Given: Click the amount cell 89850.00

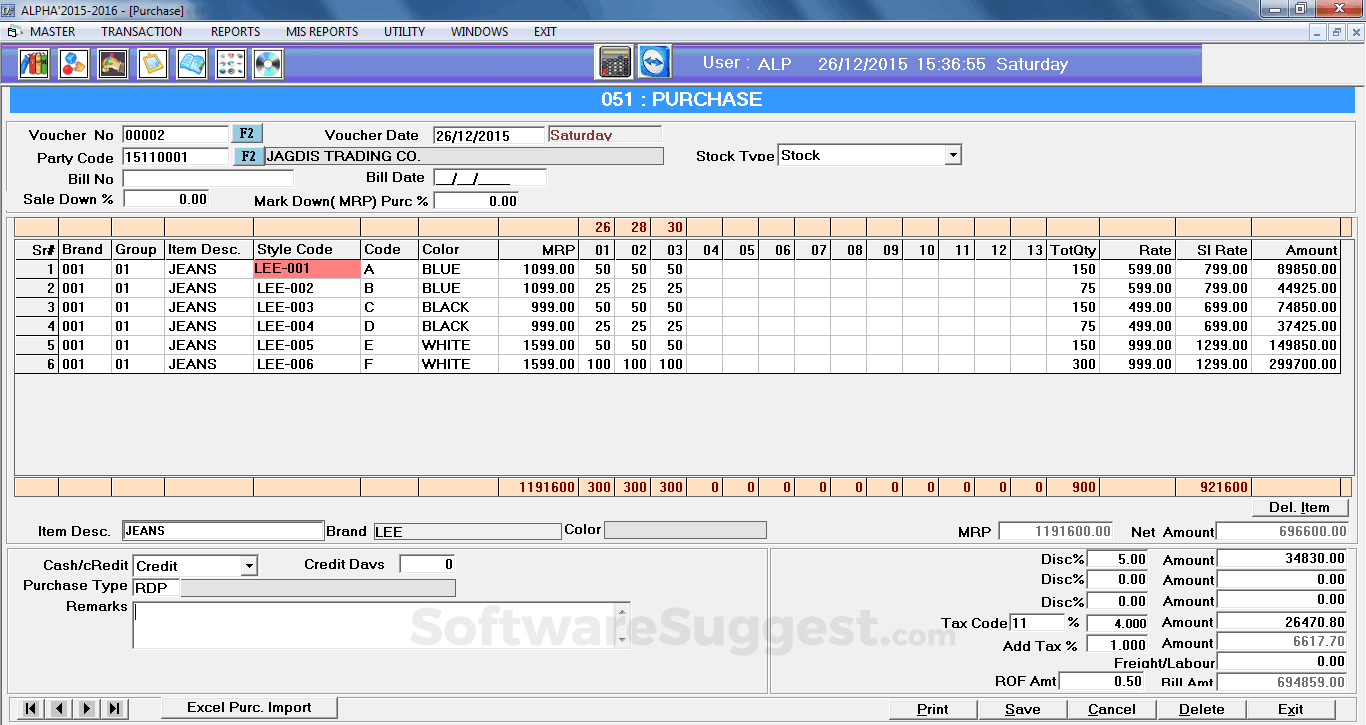Looking at the screenshot, I should (x=1296, y=269).
